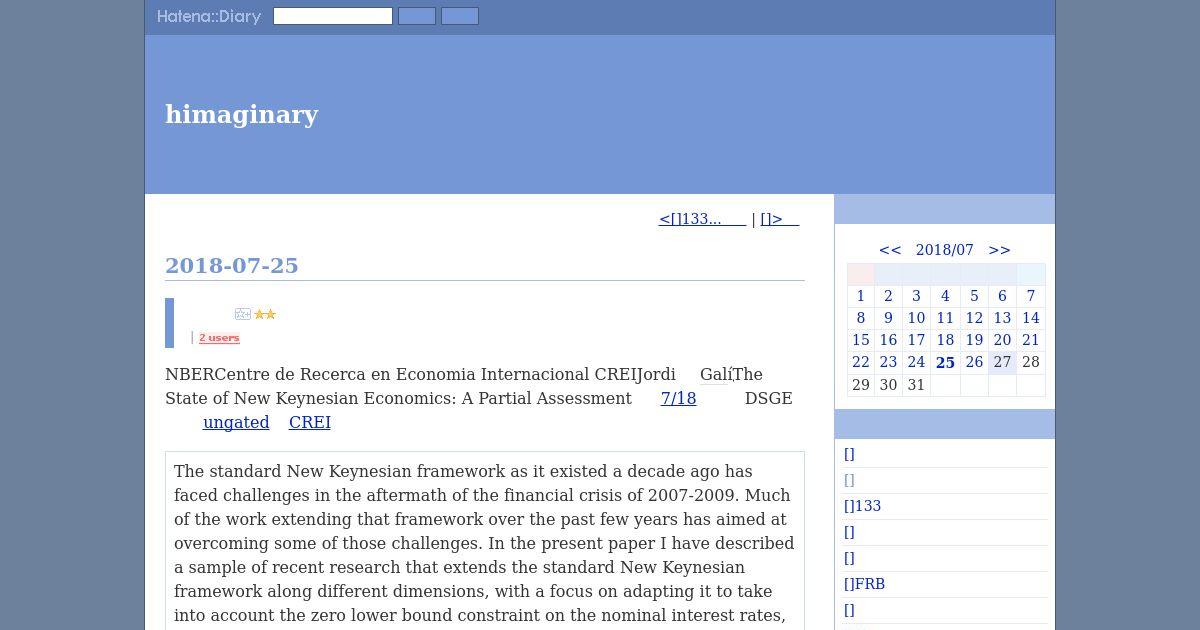
Task: Select calendar day 2
Action: pyautogui.click(x=888, y=296)
